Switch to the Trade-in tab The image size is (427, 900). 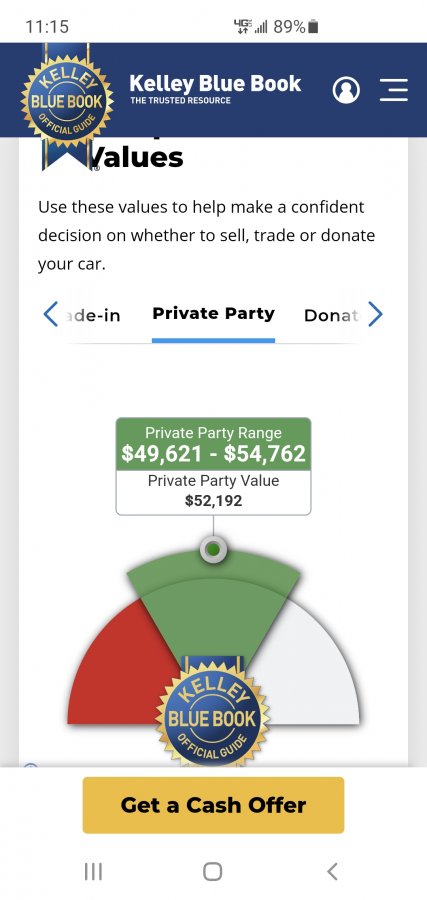click(x=94, y=315)
